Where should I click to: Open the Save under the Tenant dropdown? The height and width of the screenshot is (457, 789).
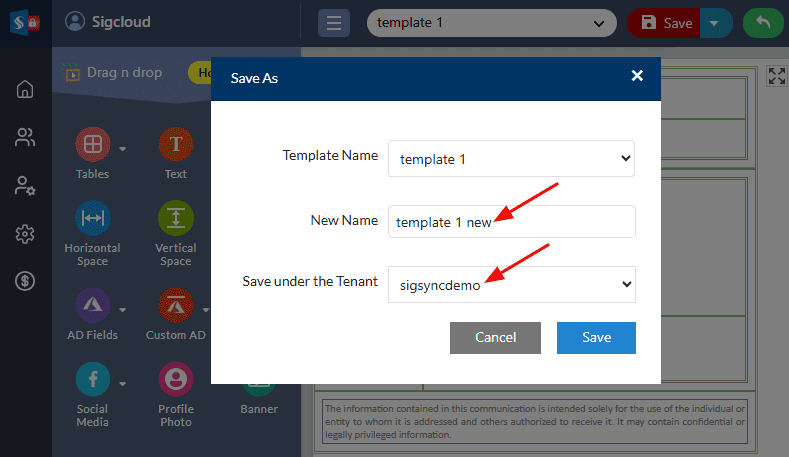click(512, 284)
